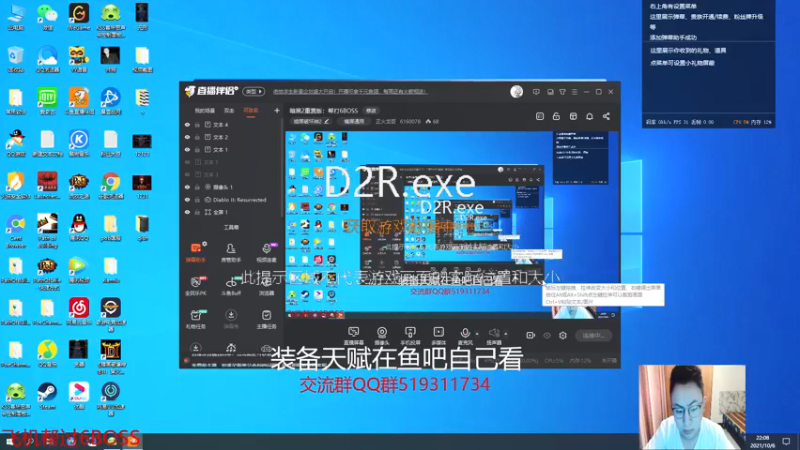Start recording with the record icon
Screen dimensions: 800x450
coord(531,335)
